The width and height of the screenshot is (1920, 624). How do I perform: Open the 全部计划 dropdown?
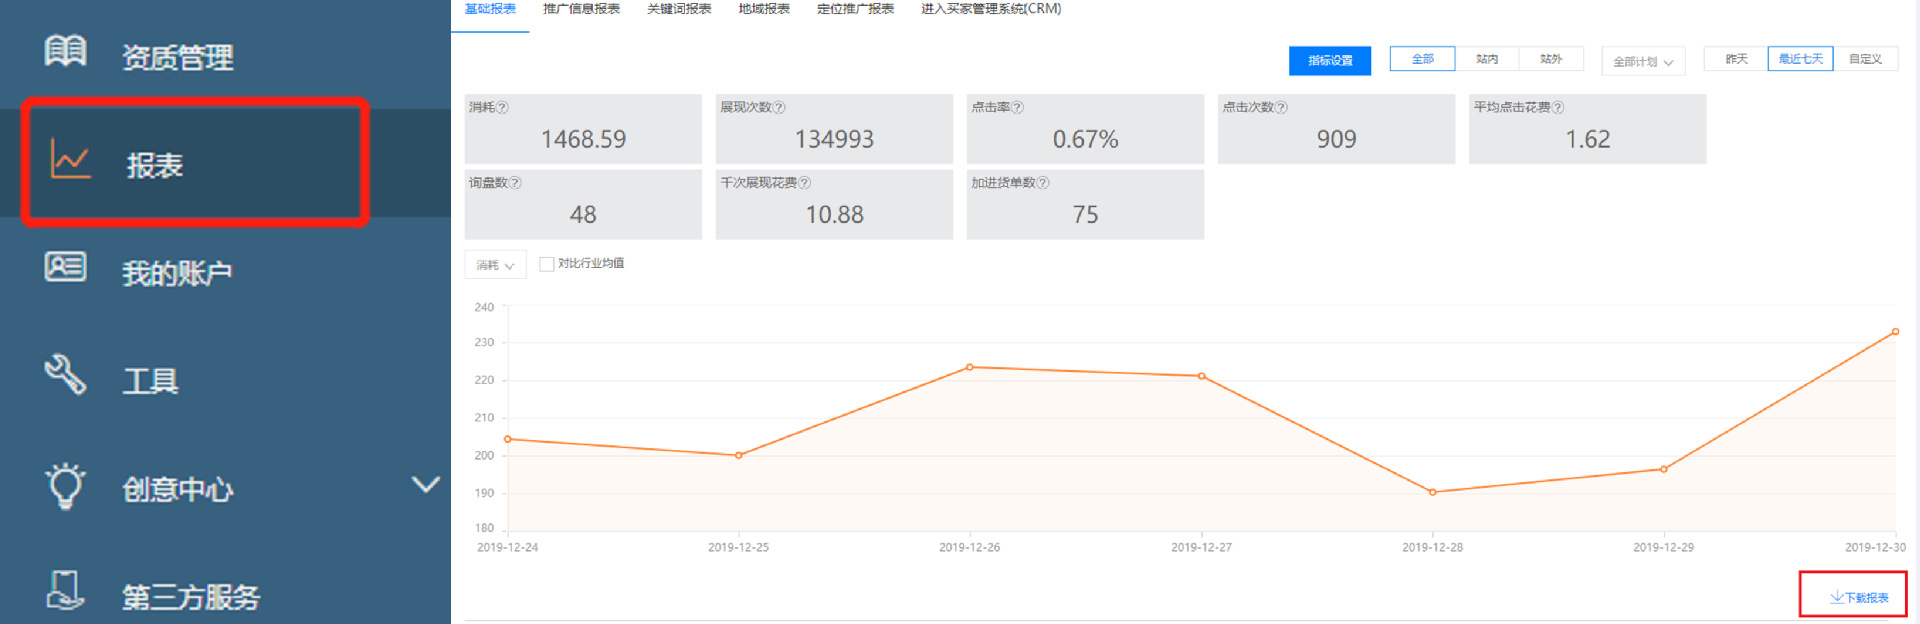tap(1643, 61)
